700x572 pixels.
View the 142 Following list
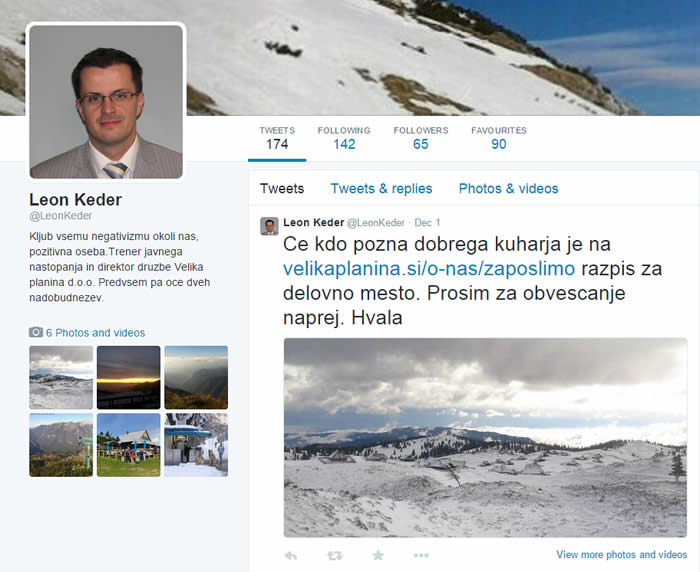[x=344, y=138]
